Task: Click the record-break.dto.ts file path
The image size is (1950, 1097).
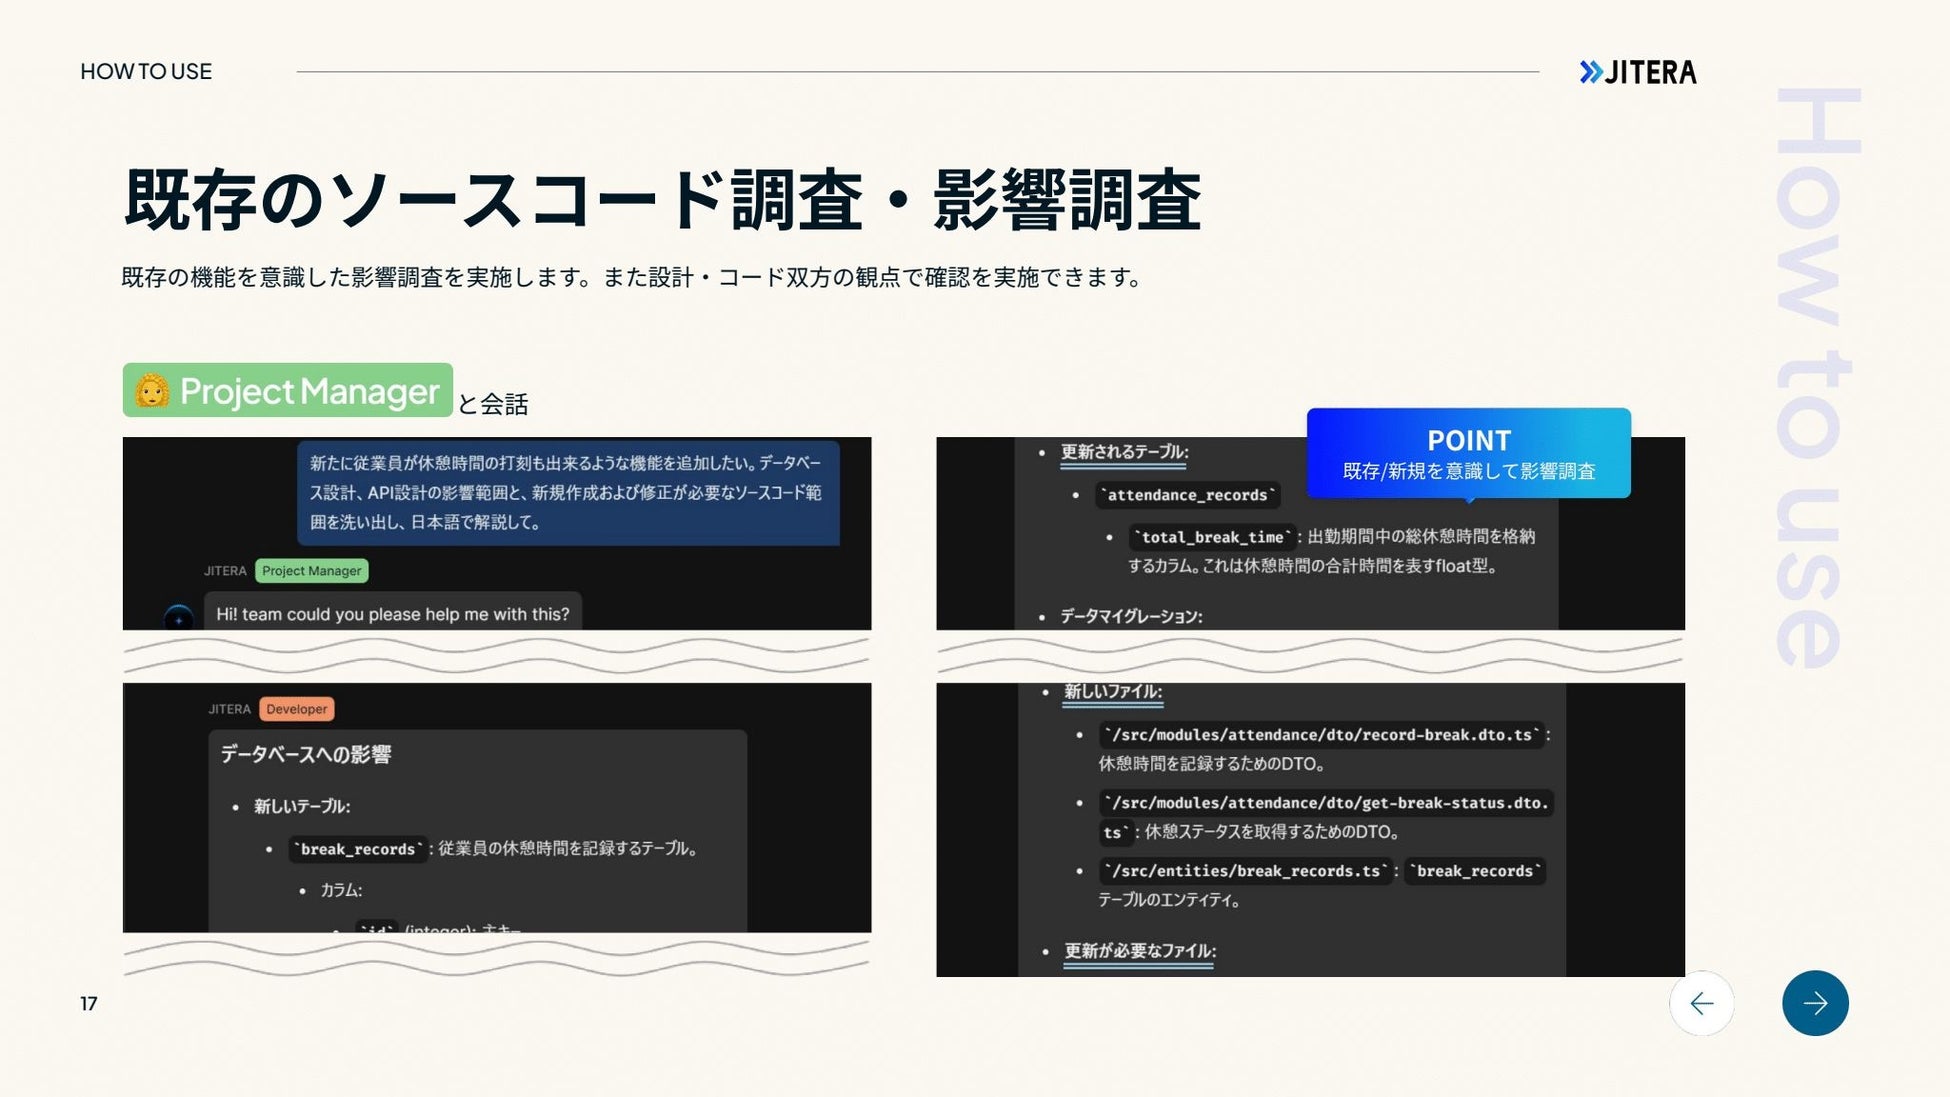Action: pos(1322,735)
